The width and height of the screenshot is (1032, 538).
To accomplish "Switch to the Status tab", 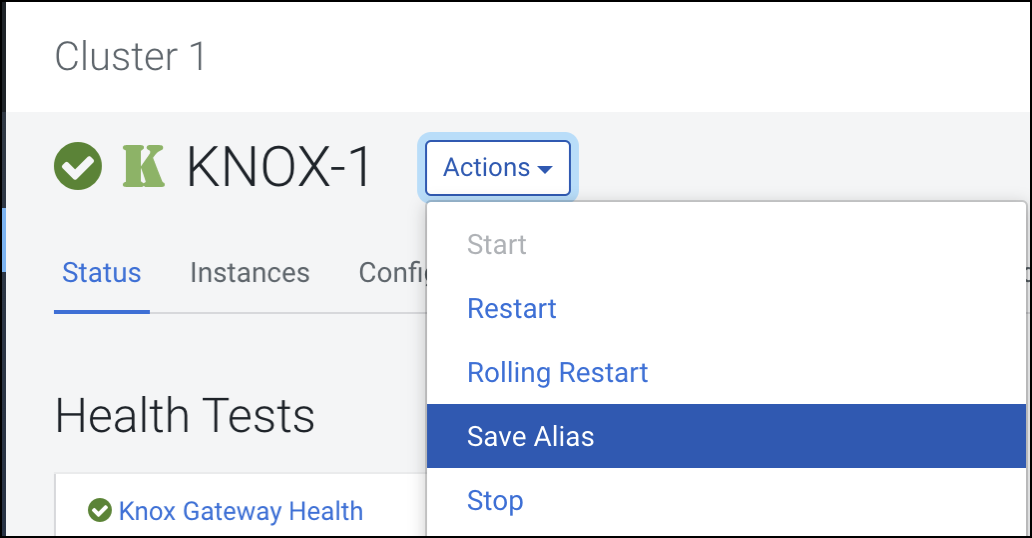I will (x=101, y=272).
